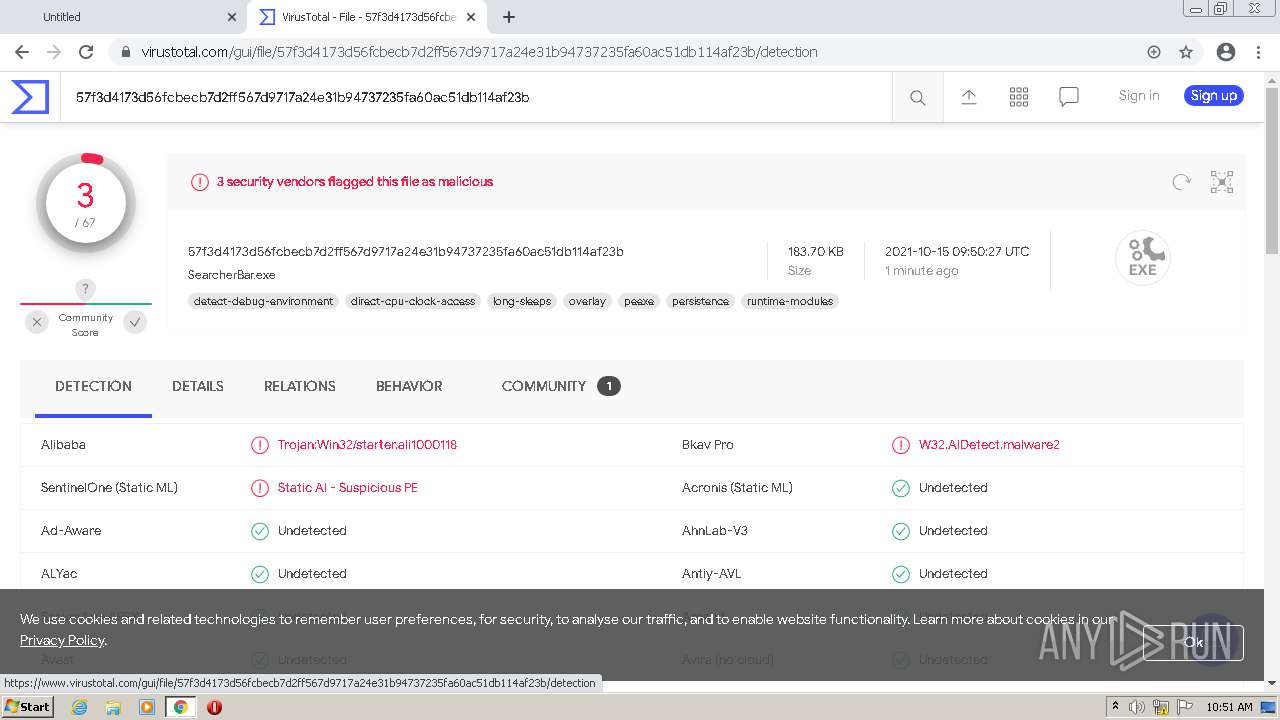This screenshot has width=1280, height=720.
Task: Click the EXE file type icon
Action: click(1142, 257)
